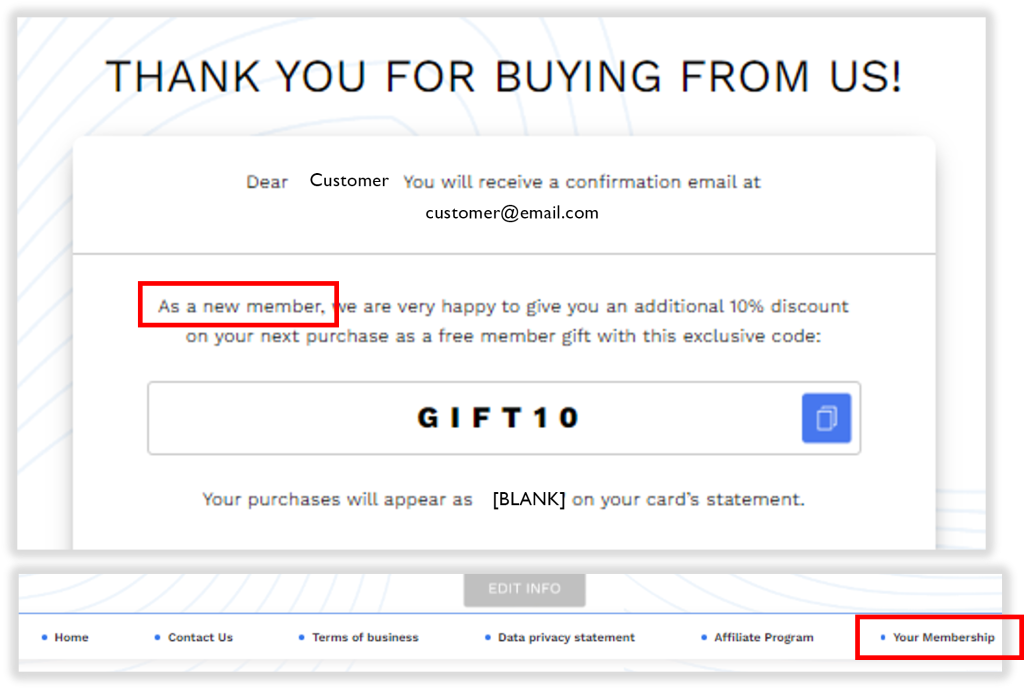This screenshot has width=1024, height=689.
Task: Click the 'As a new member' text
Action: [241, 306]
